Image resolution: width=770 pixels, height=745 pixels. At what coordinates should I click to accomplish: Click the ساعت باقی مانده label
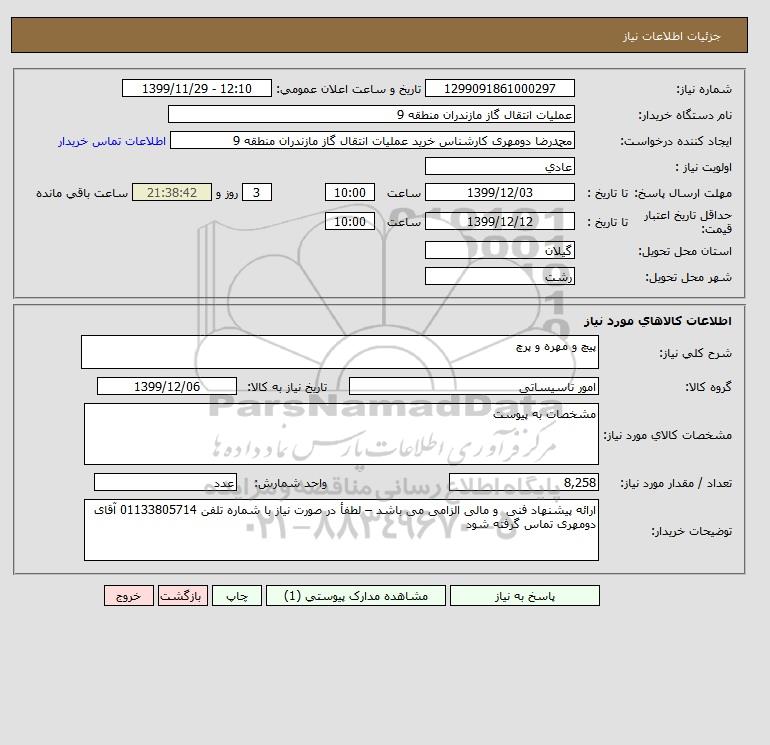[82, 193]
